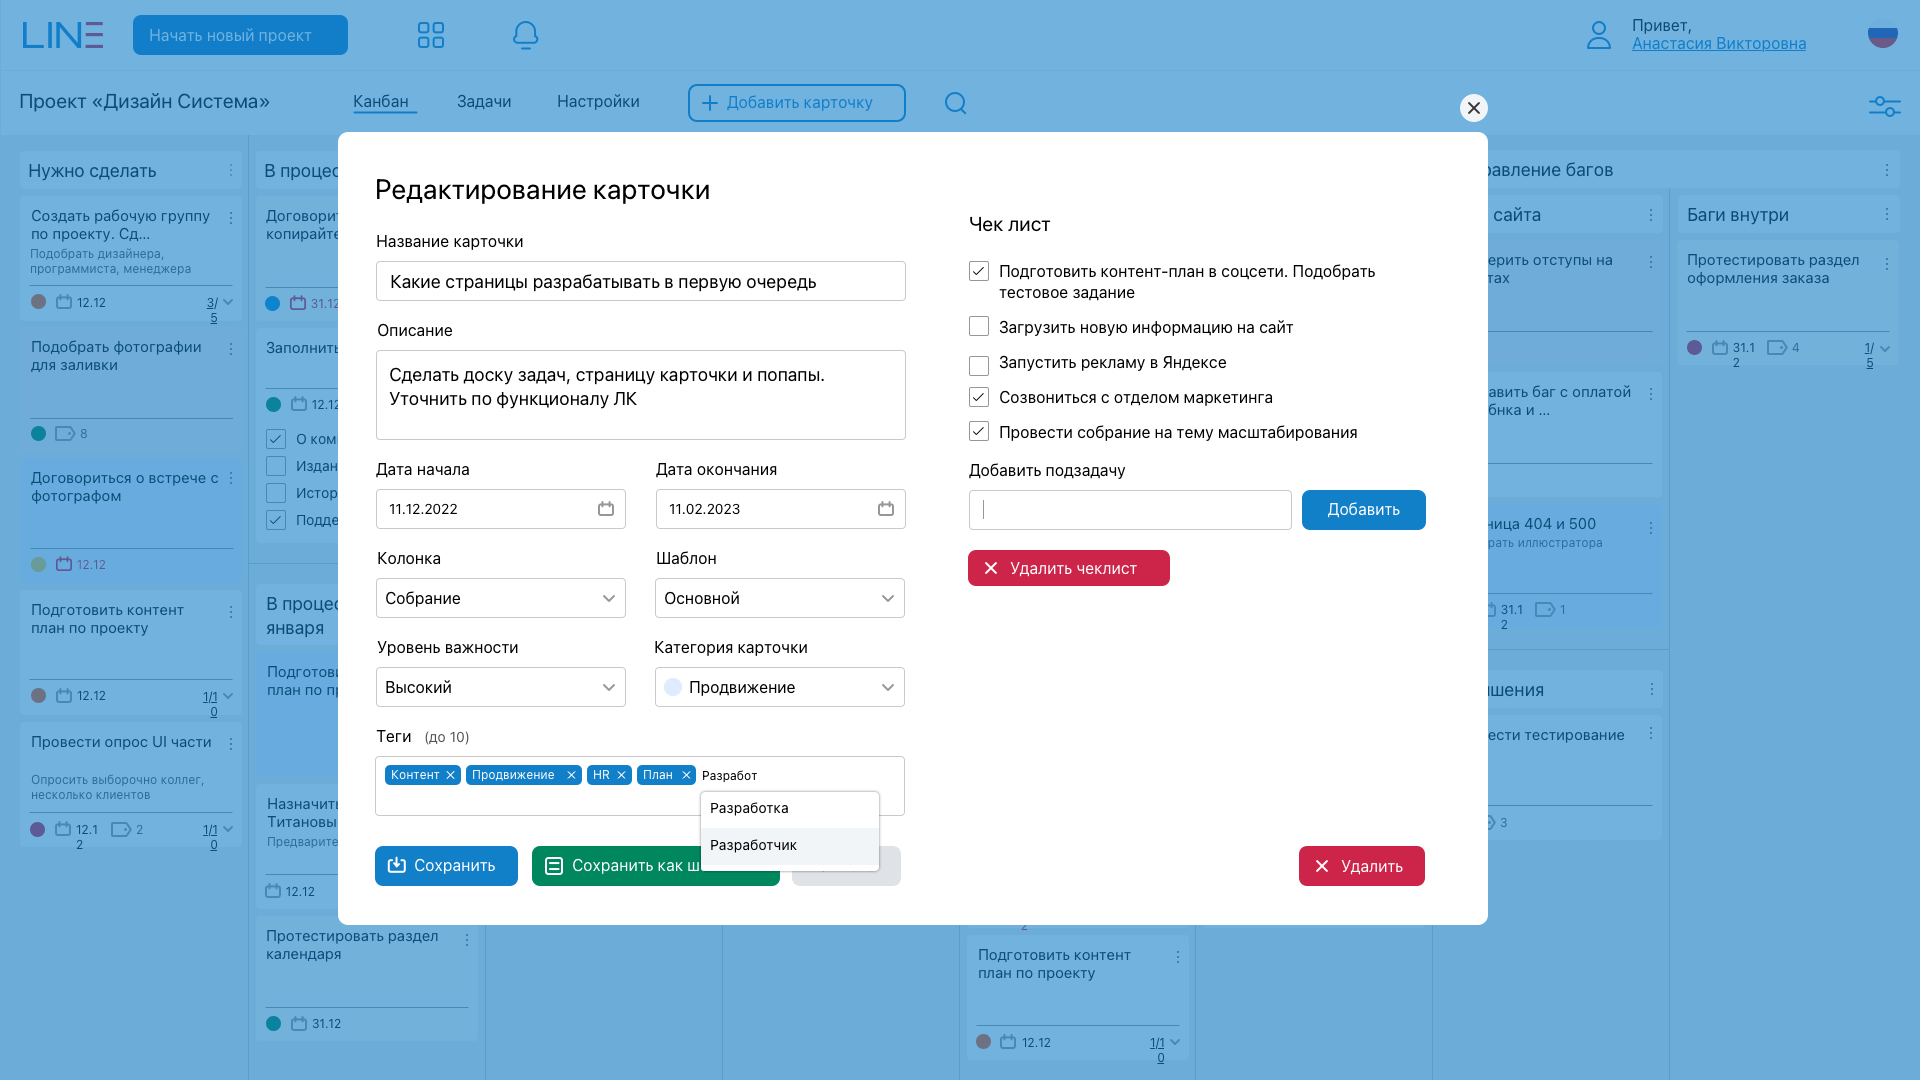1920x1080 pixels.
Task: Open the dashboard grid icon
Action: (x=431, y=36)
